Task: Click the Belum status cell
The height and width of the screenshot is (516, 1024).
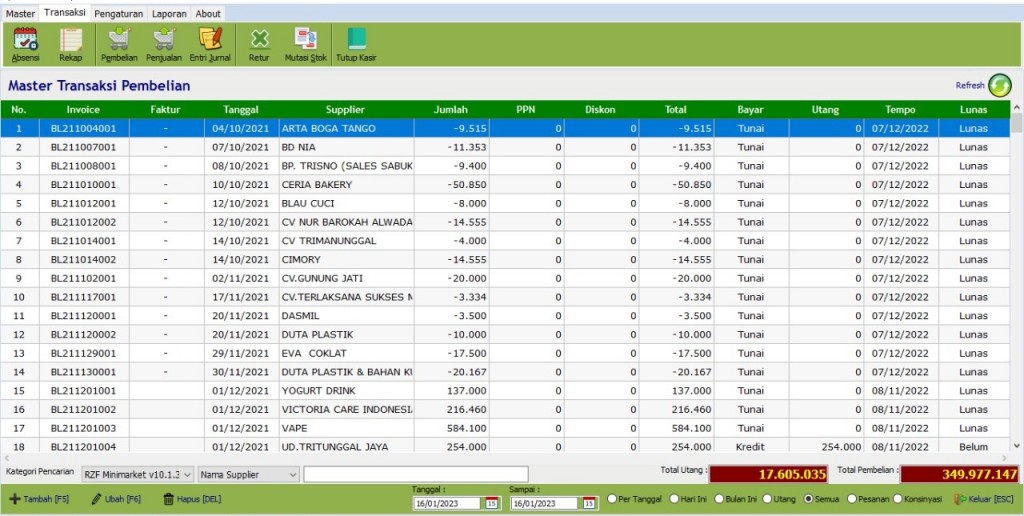Action: (x=974, y=447)
